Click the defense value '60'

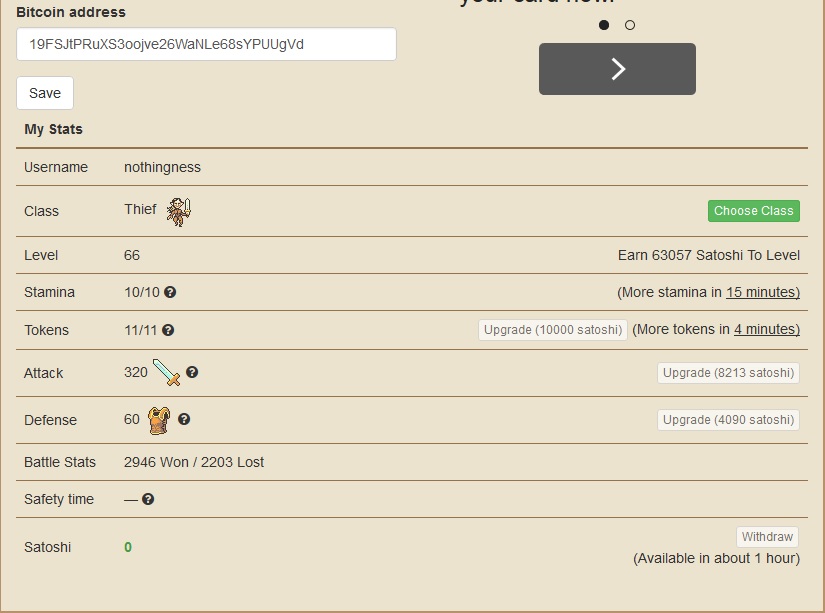[132, 419]
